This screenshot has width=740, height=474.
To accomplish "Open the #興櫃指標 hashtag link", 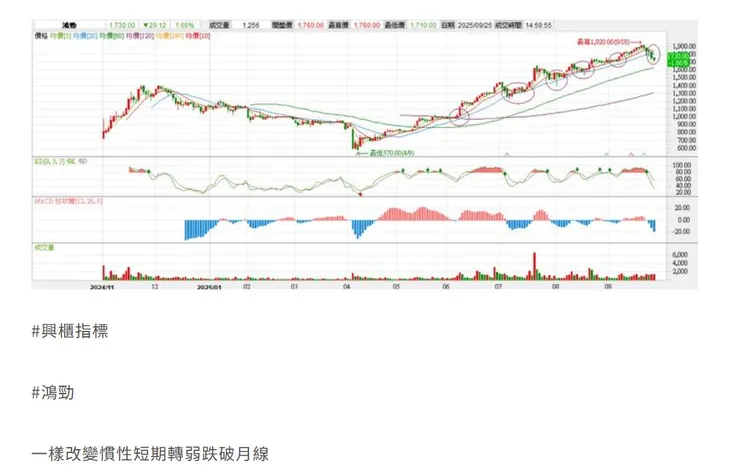I will point(70,331).
